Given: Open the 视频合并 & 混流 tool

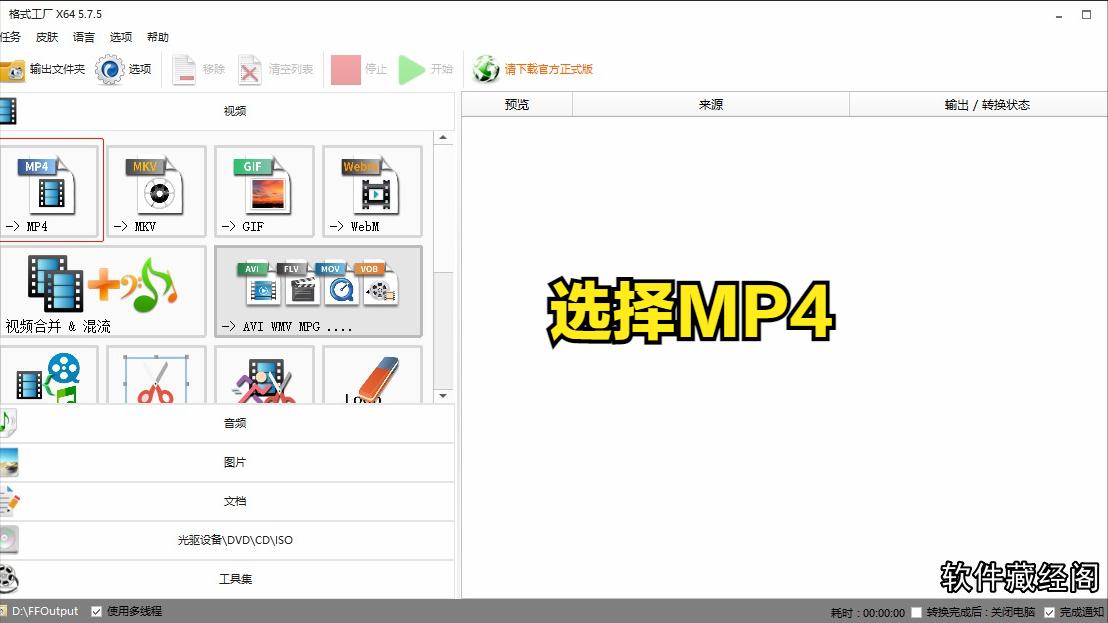Looking at the screenshot, I should pos(103,292).
